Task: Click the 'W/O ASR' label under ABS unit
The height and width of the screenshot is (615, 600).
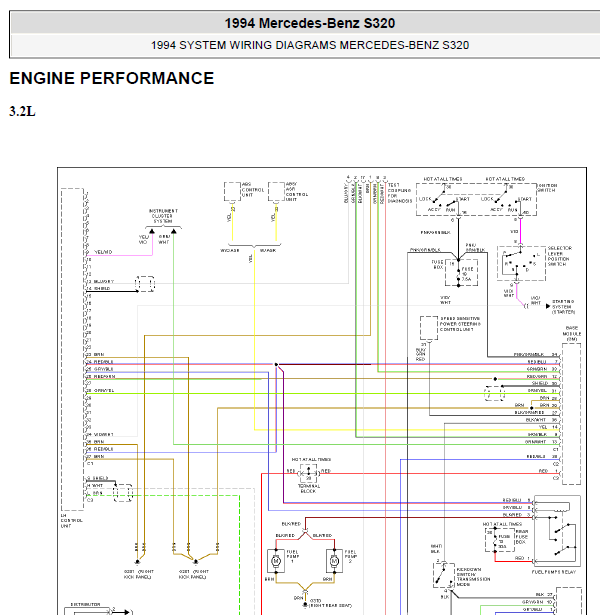Action: click(230, 250)
